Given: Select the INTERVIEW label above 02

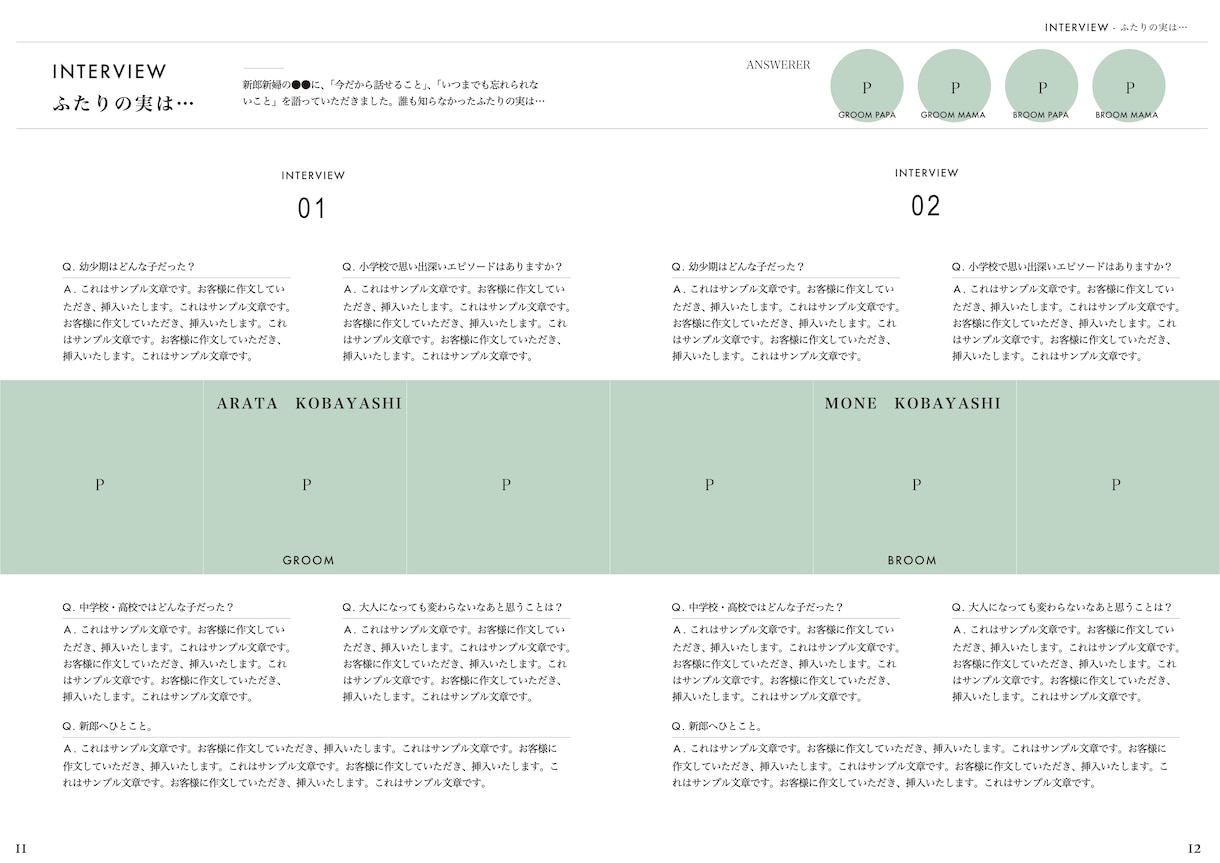Looking at the screenshot, I should point(926,173).
